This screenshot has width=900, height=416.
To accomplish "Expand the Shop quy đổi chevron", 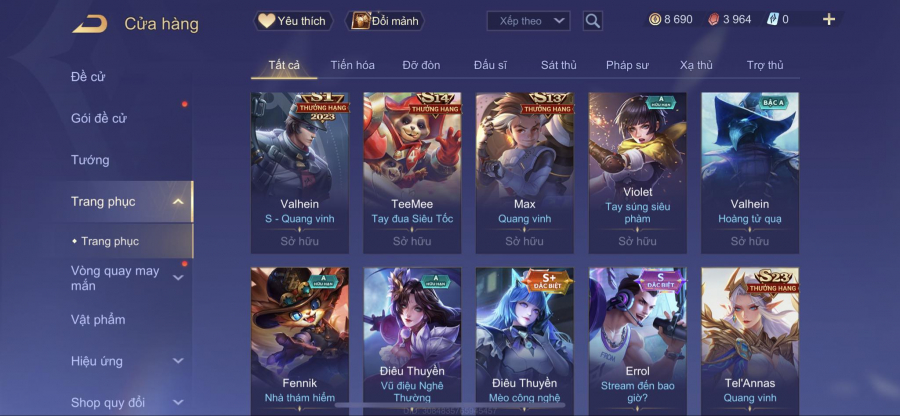I will coord(178,402).
